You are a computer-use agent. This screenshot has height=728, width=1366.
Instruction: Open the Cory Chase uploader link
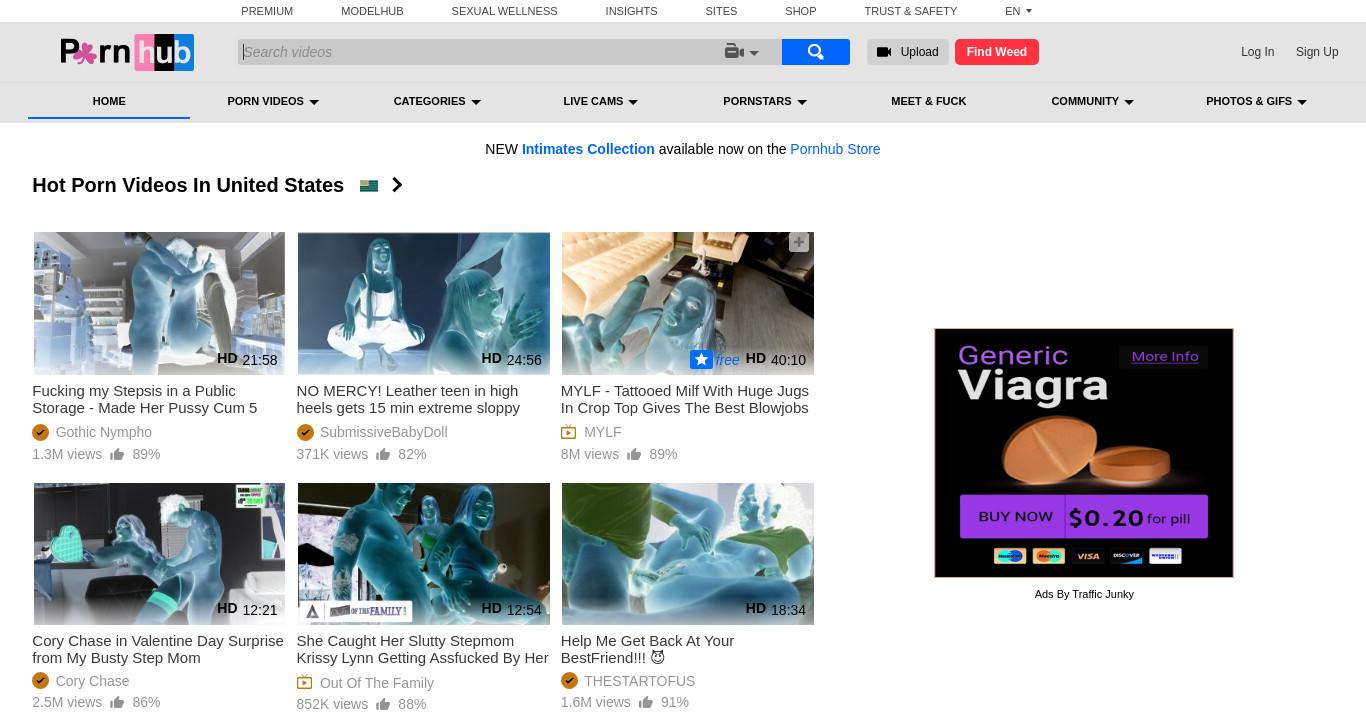point(92,681)
